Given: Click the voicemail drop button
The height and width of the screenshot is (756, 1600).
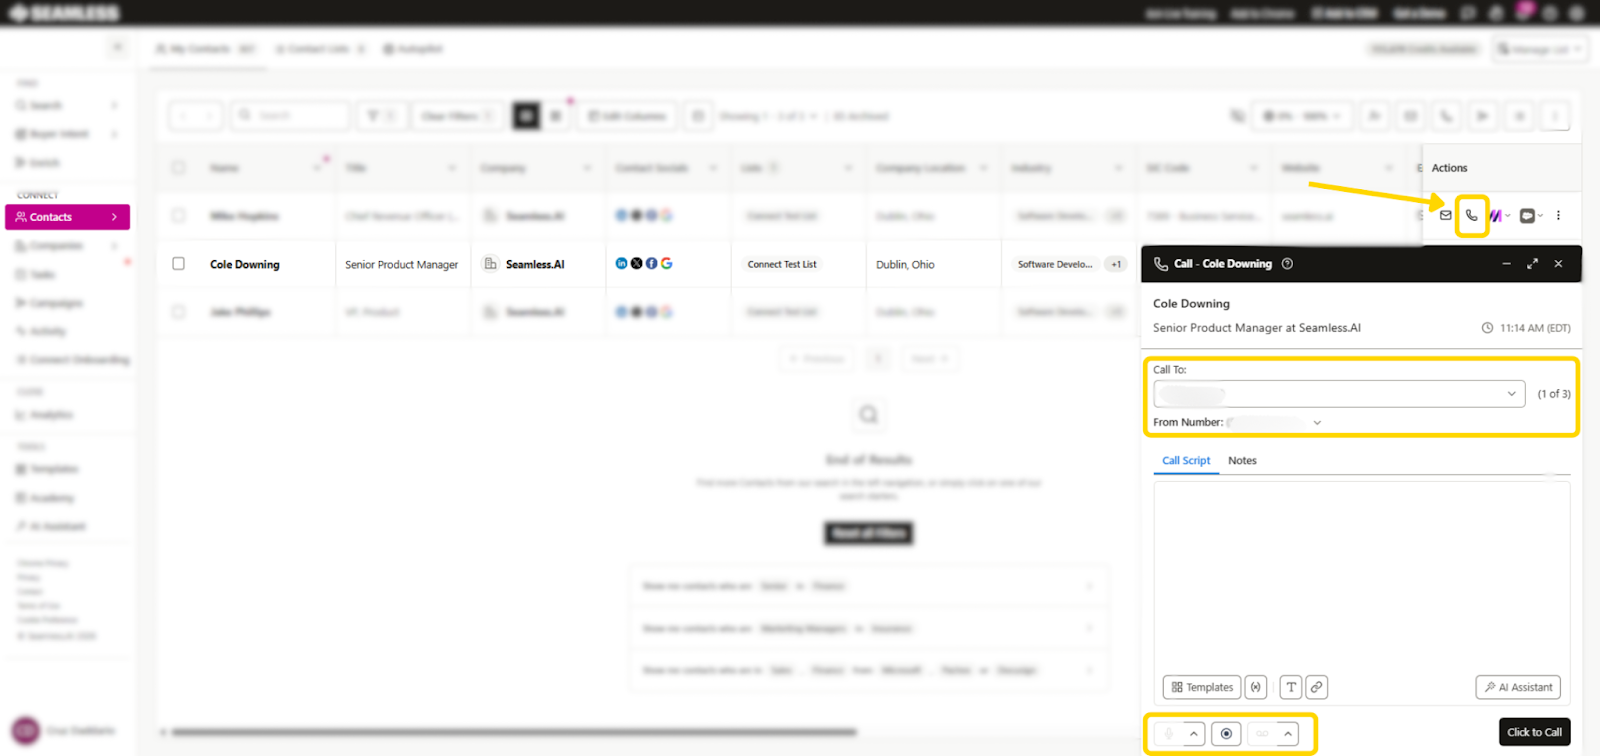Looking at the screenshot, I should pos(1262,734).
